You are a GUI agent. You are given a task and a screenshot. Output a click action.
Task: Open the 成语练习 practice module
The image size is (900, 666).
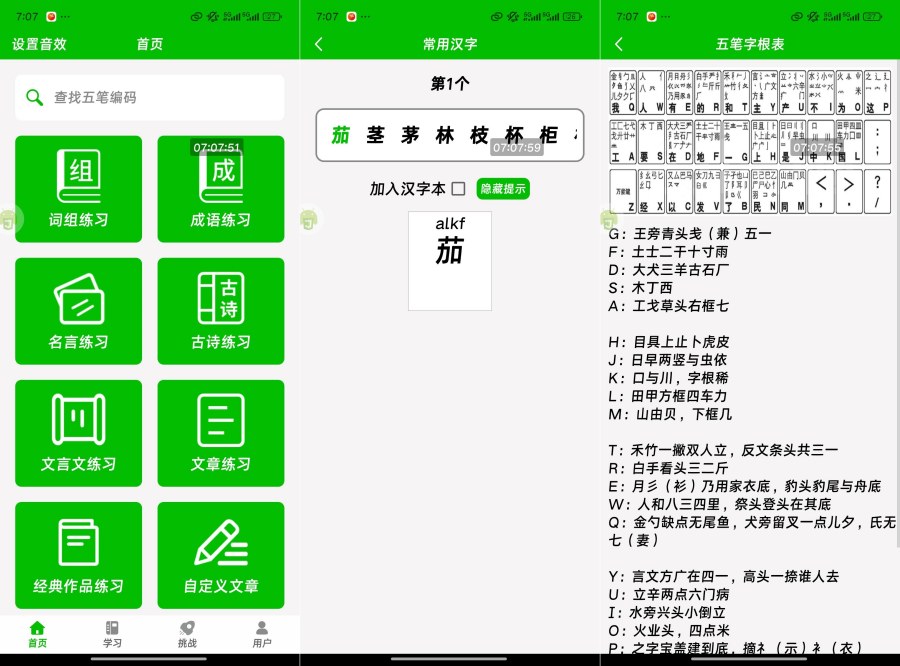click(x=221, y=189)
